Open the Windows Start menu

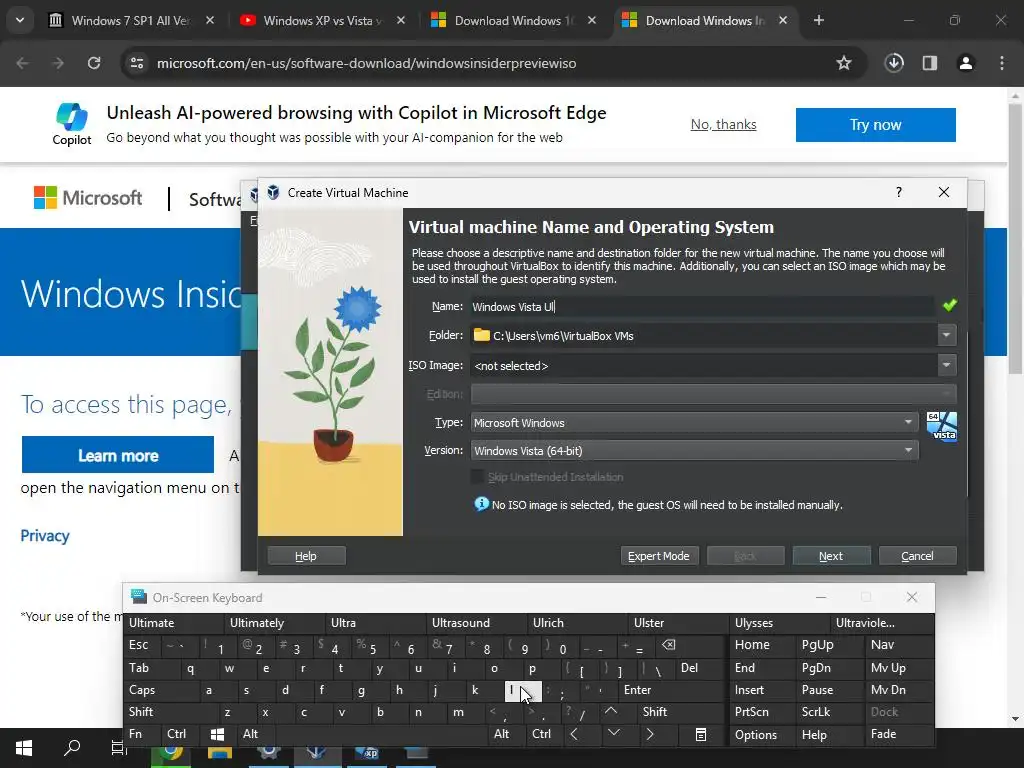pos(24,748)
